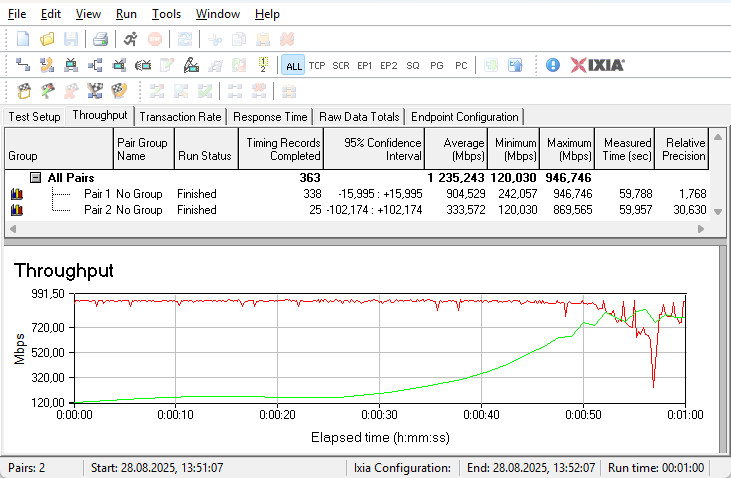Click the Run Status column header
The image size is (731, 478).
coord(206,149)
